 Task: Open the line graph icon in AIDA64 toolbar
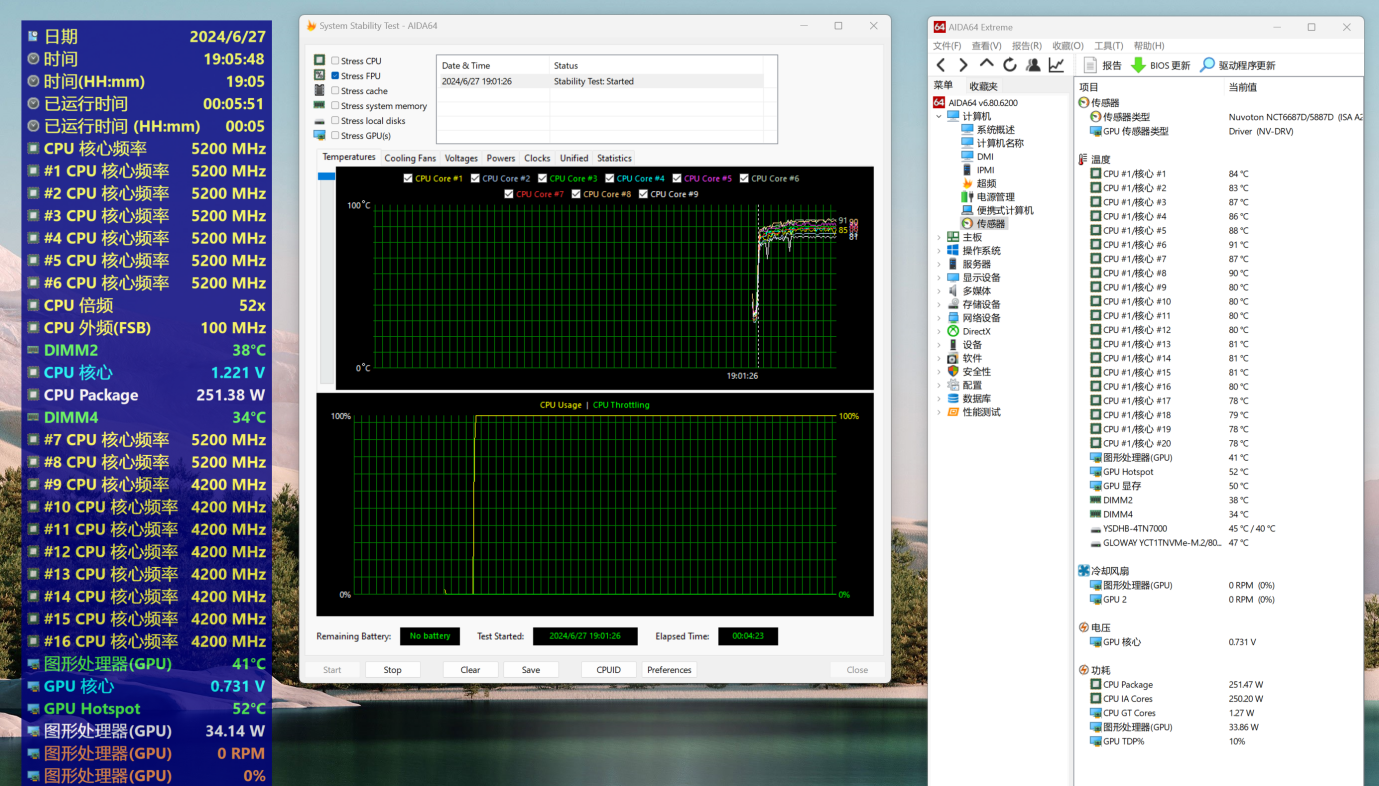pyautogui.click(x=1056, y=65)
